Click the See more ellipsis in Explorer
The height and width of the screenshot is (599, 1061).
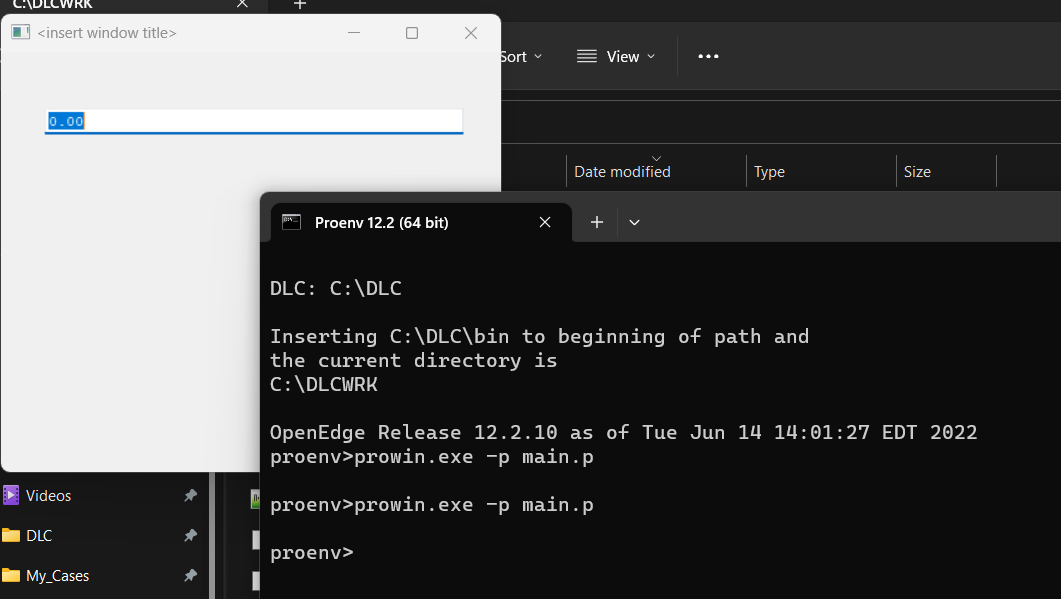(708, 56)
